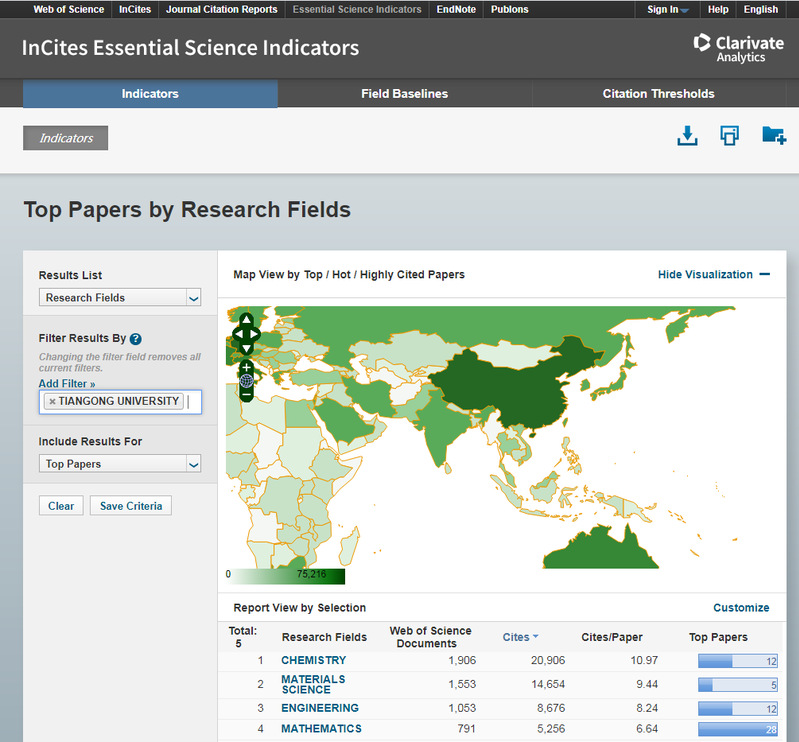Open the CHEMISTRY research field
799x742 pixels.
[313, 660]
